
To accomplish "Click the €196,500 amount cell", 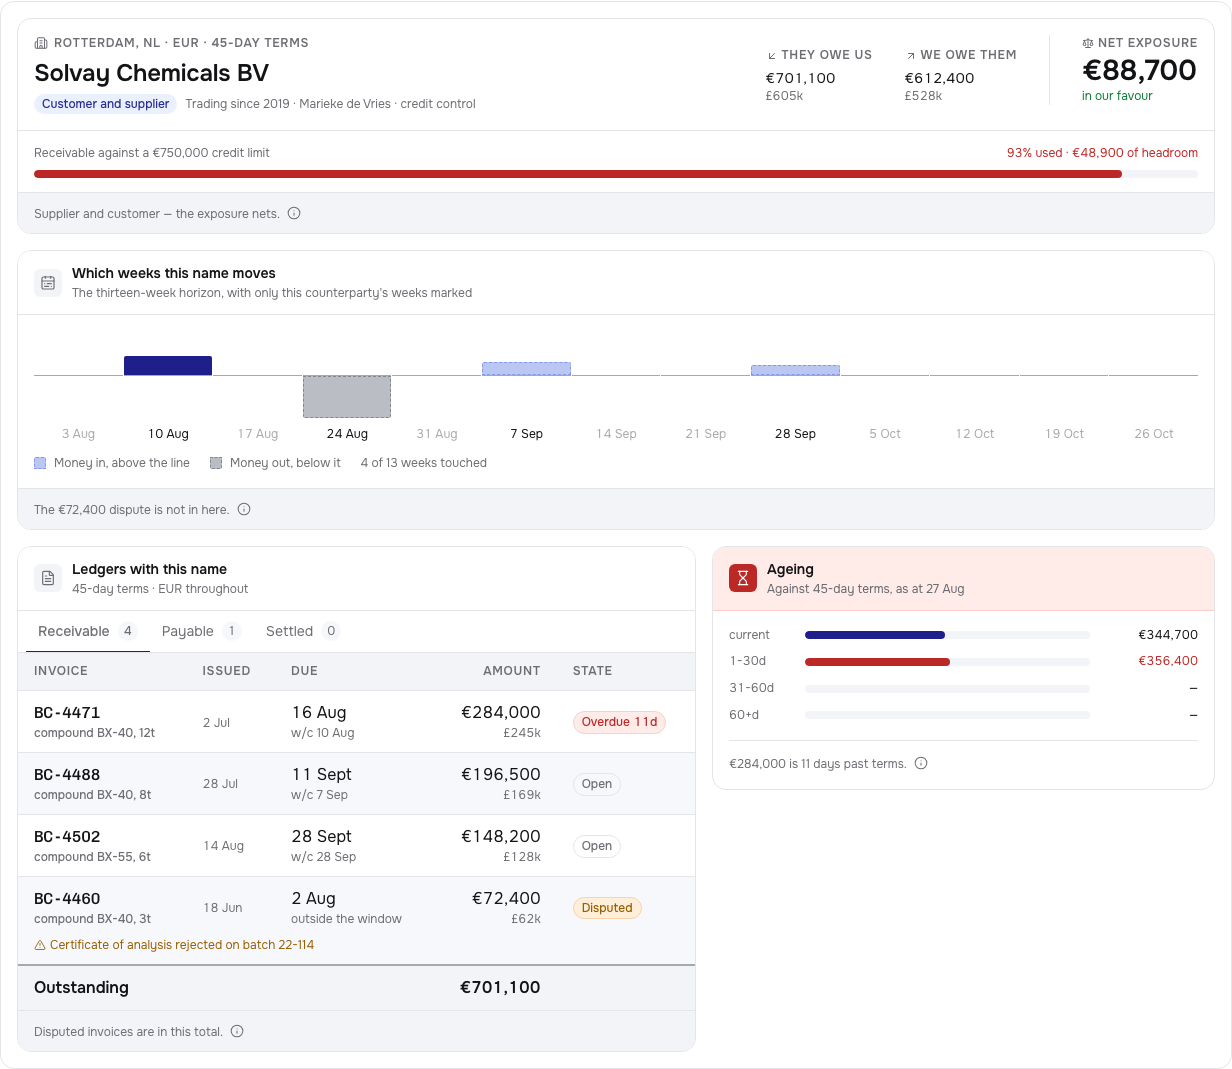I will (x=501, y=775).
